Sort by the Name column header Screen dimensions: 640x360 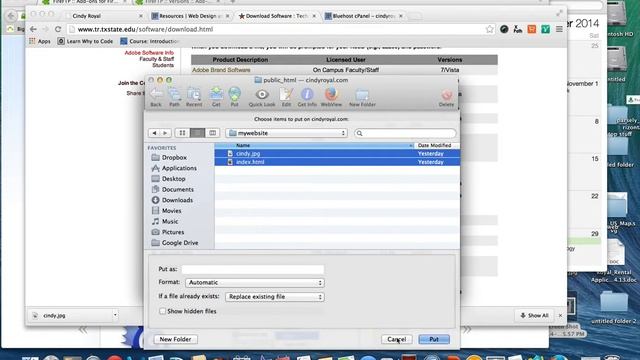point(314,145)
